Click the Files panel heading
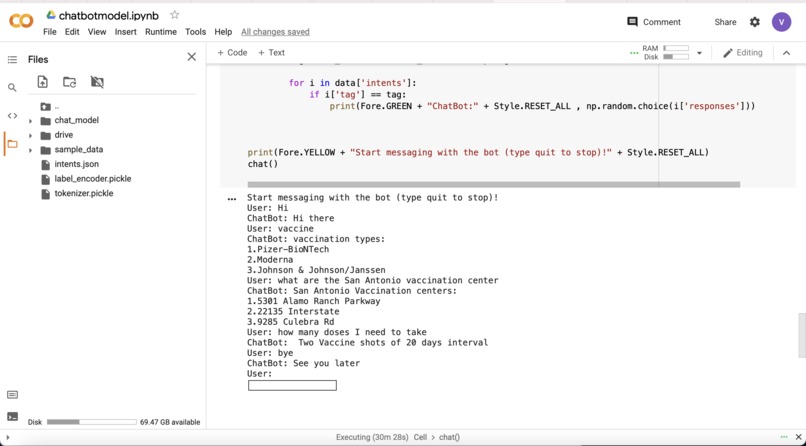Screen dimensions: 806x446 tap(38, 60)
